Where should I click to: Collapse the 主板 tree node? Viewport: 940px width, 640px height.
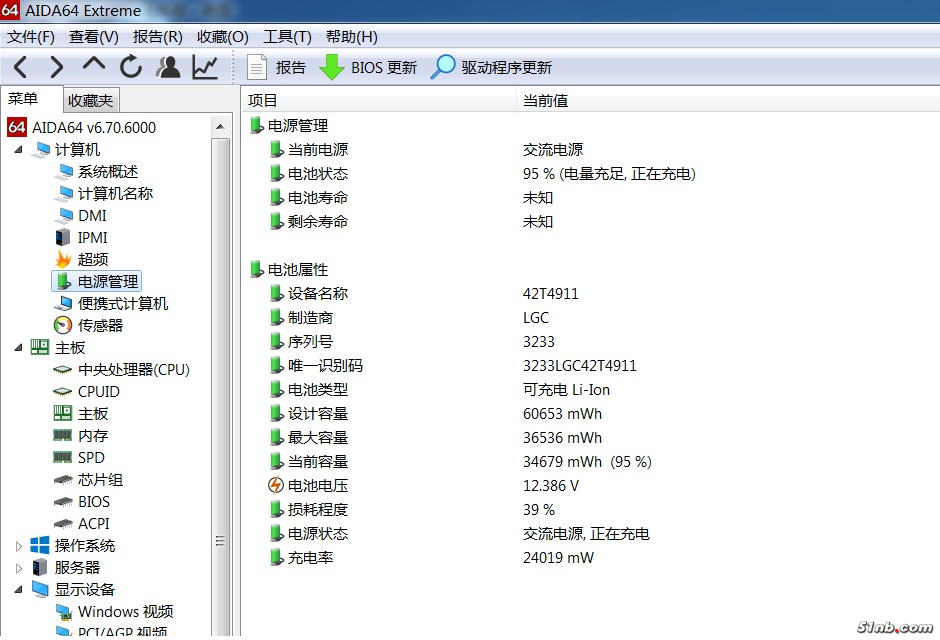[18, 348]
